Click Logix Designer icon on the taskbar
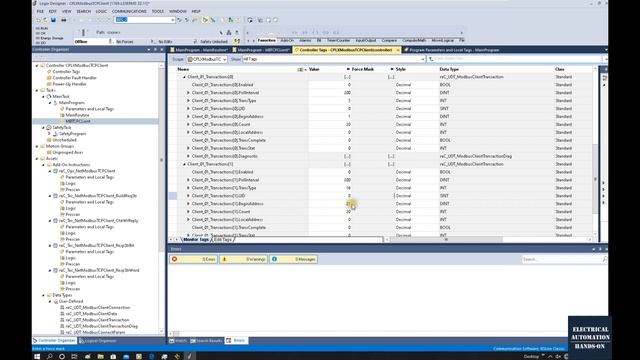Viewport: 640px width, 360px height. (189, 356)
